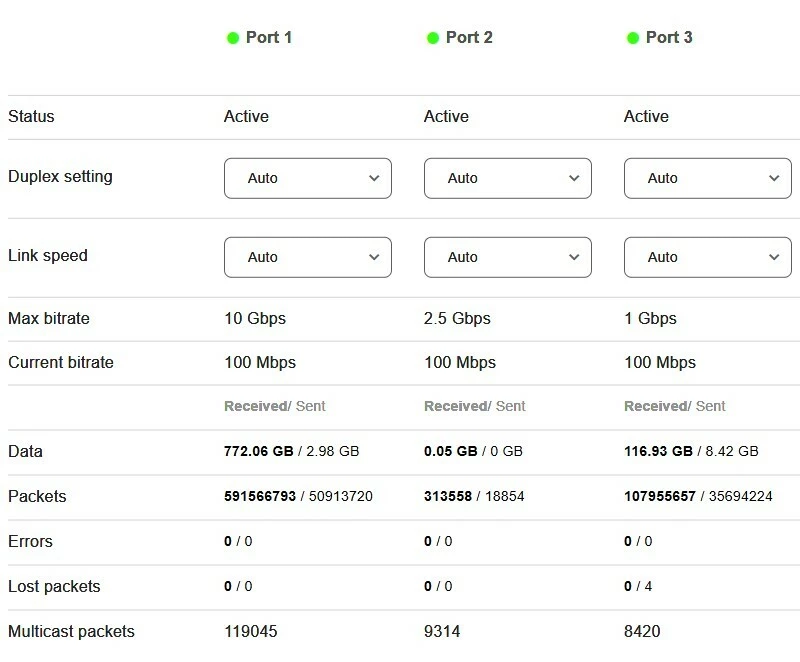The width and height of the screenshot is (800, 662).
Task: Click the green status dot for Port 3
Action: point(633,38)
